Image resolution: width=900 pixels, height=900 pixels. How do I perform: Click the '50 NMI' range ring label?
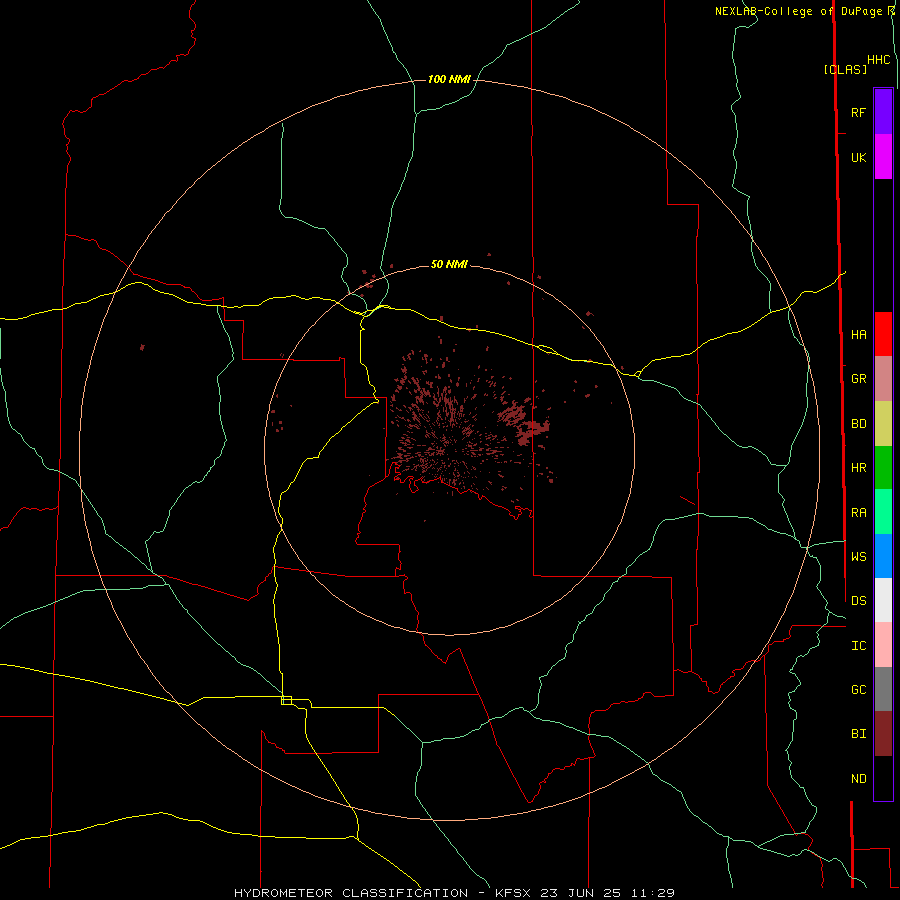coord(449,264)
